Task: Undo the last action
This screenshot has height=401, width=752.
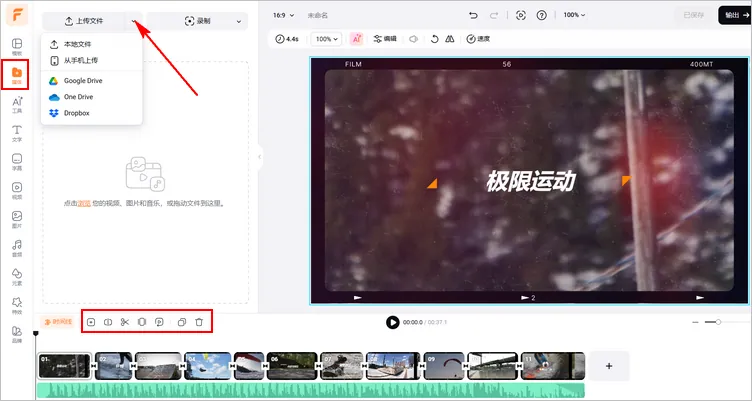Action: click(x=473, y=15)
